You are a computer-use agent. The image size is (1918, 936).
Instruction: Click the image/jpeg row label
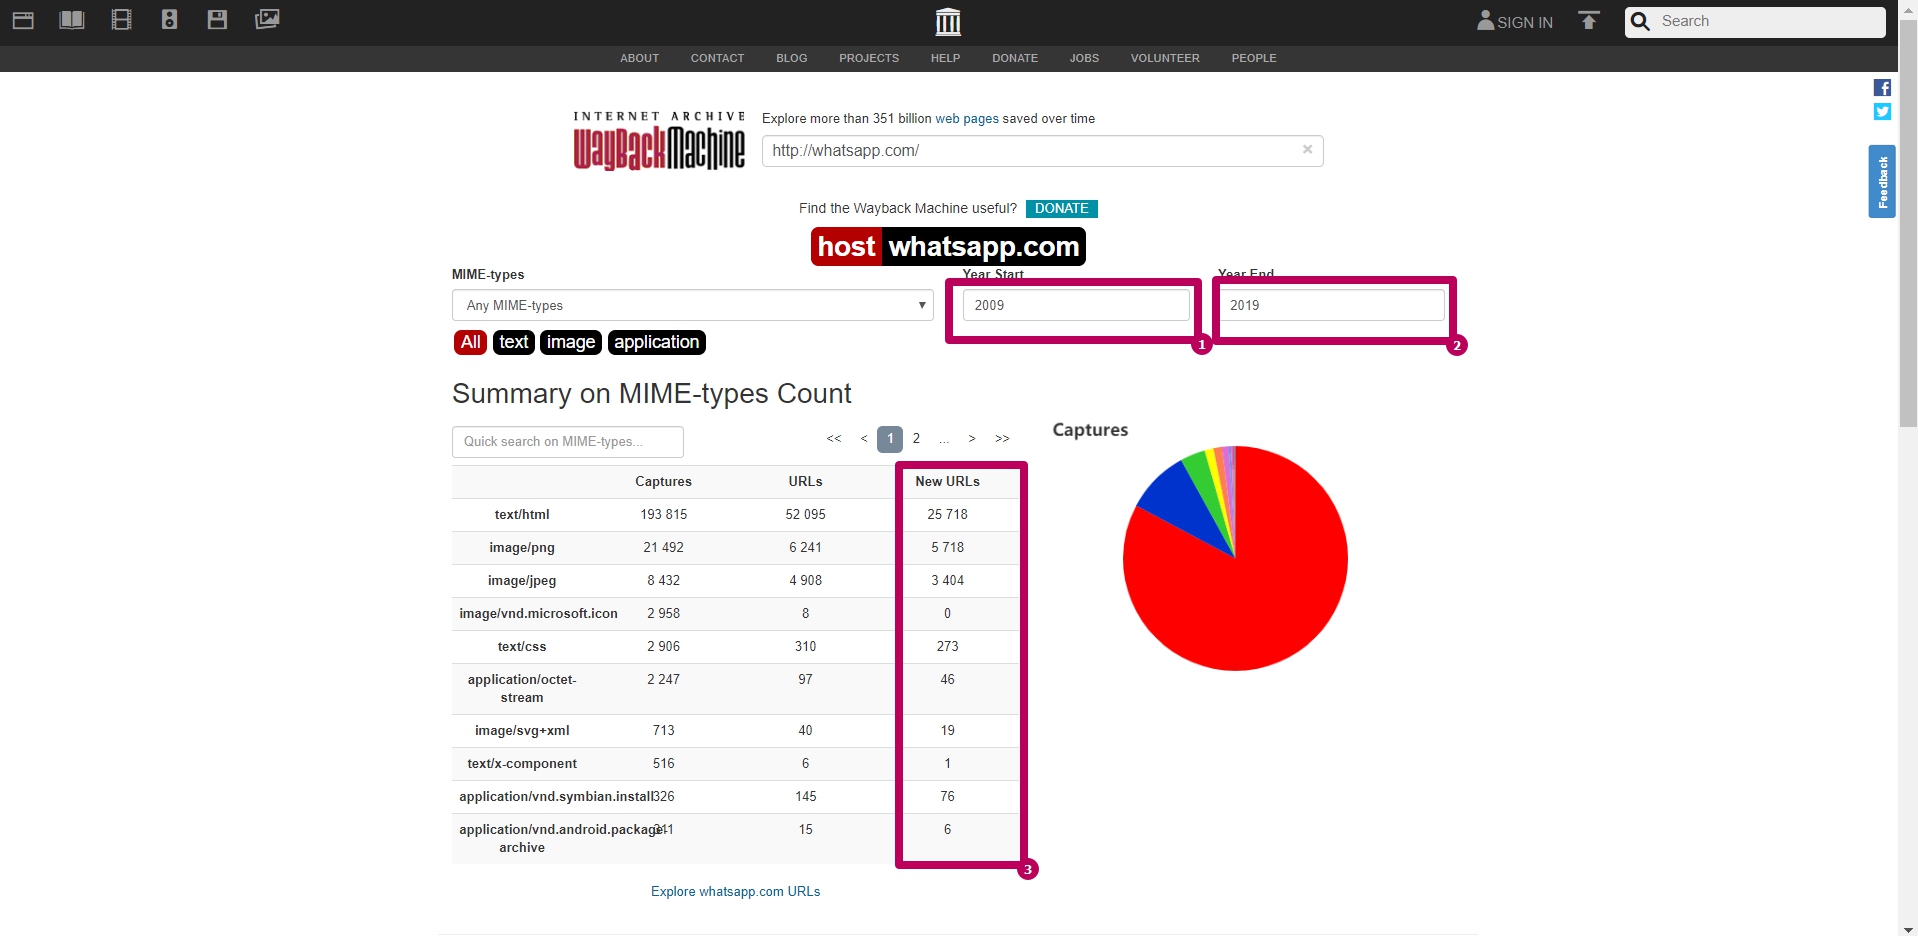[x=522, y=580]
